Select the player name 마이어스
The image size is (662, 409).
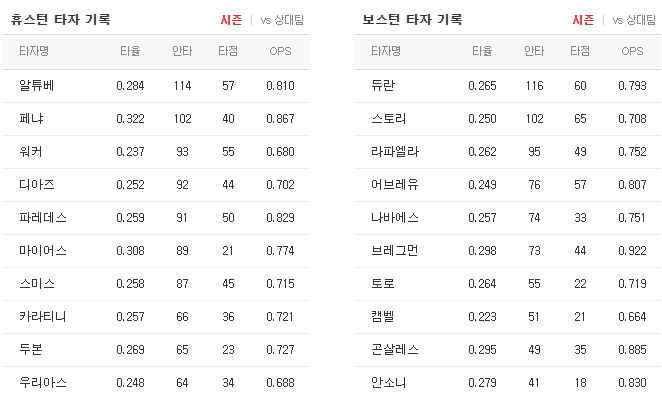click(x=43, y=251)
